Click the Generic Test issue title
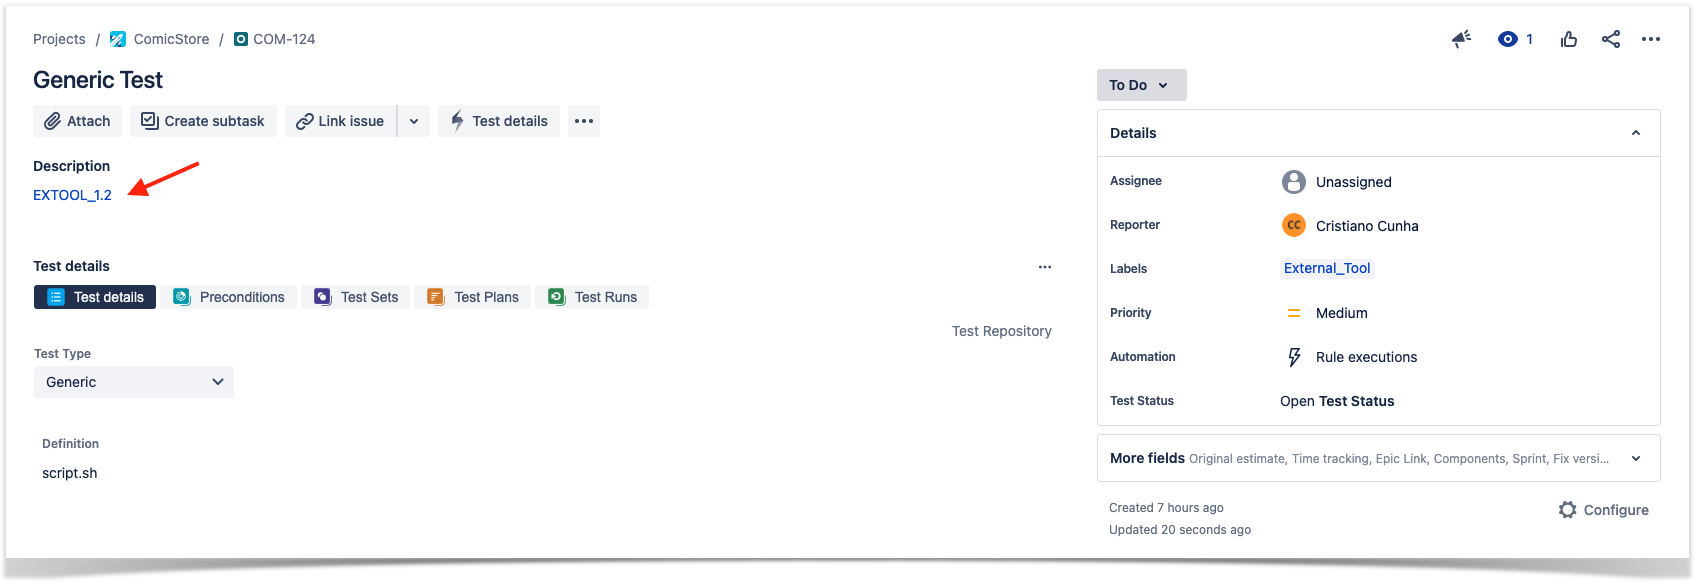Image resolution: width=1703 pixels, height=587 pixels. 98,80
